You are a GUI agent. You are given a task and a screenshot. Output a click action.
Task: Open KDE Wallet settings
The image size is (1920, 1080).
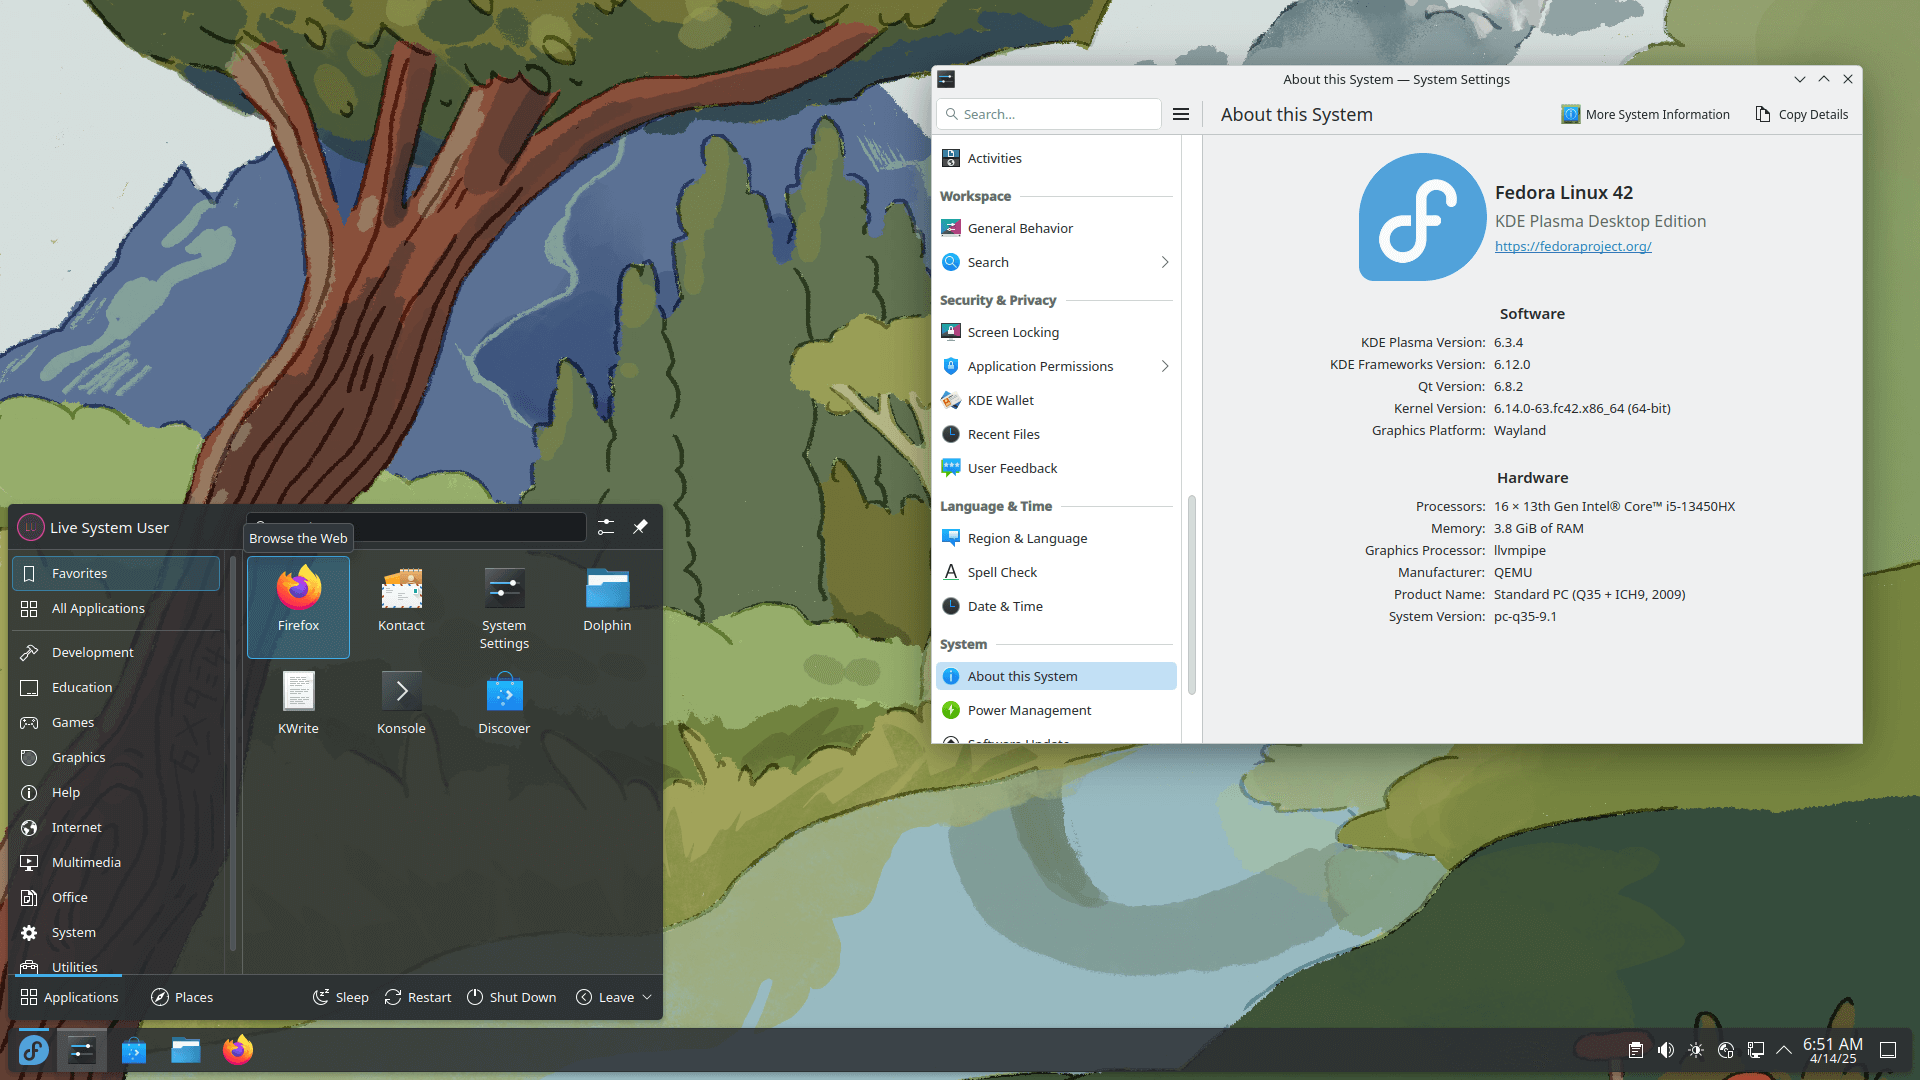tap(1000, 399)
